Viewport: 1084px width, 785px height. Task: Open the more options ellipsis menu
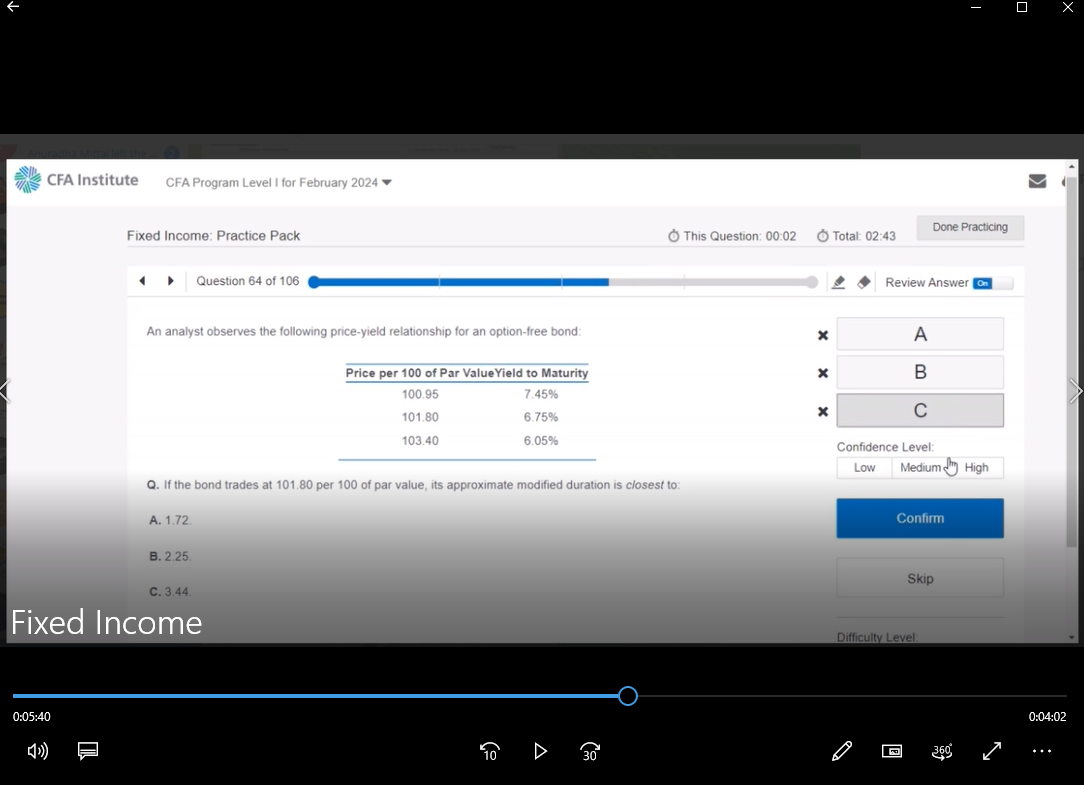coord(1042,751)
